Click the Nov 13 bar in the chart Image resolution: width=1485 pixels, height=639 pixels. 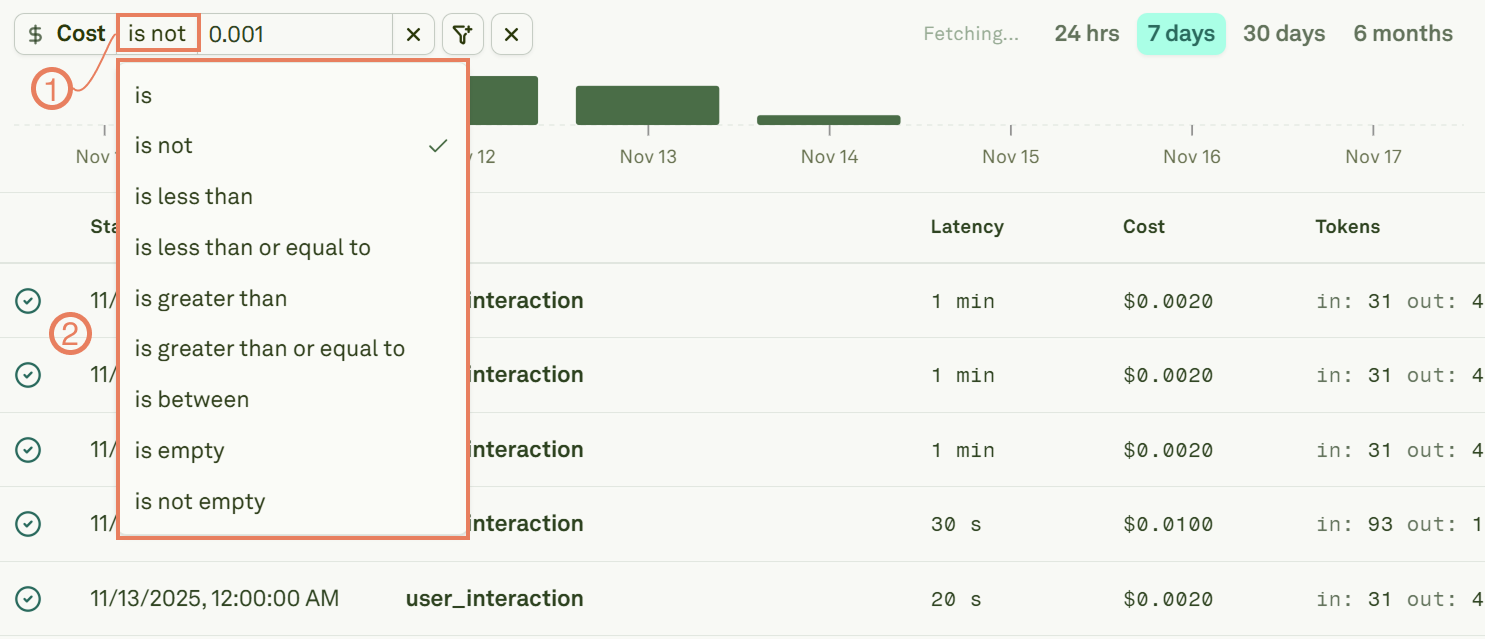647,104
